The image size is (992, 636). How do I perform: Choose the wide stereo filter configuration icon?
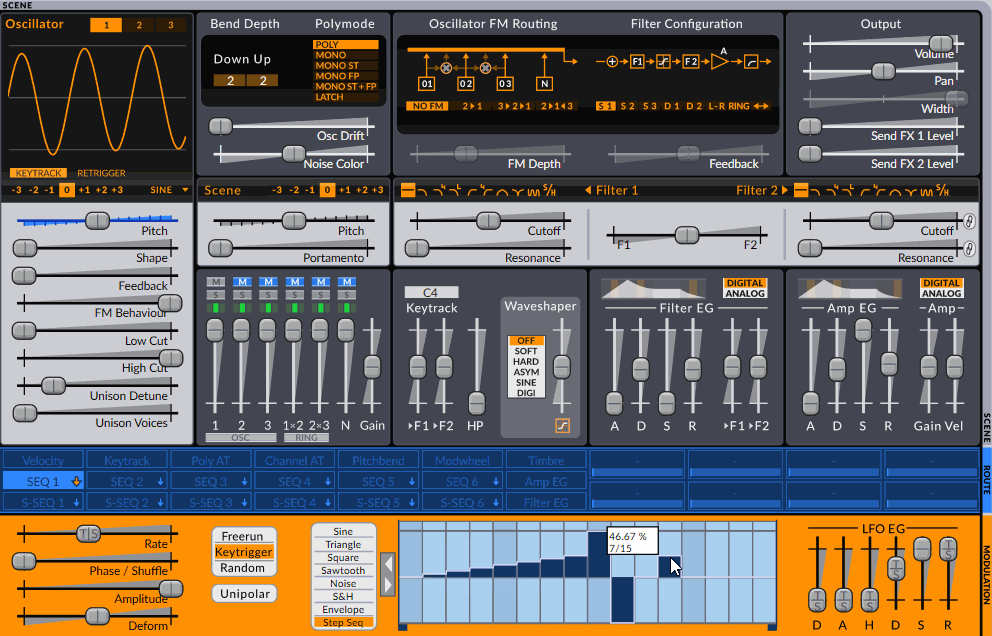click(761, 106)
